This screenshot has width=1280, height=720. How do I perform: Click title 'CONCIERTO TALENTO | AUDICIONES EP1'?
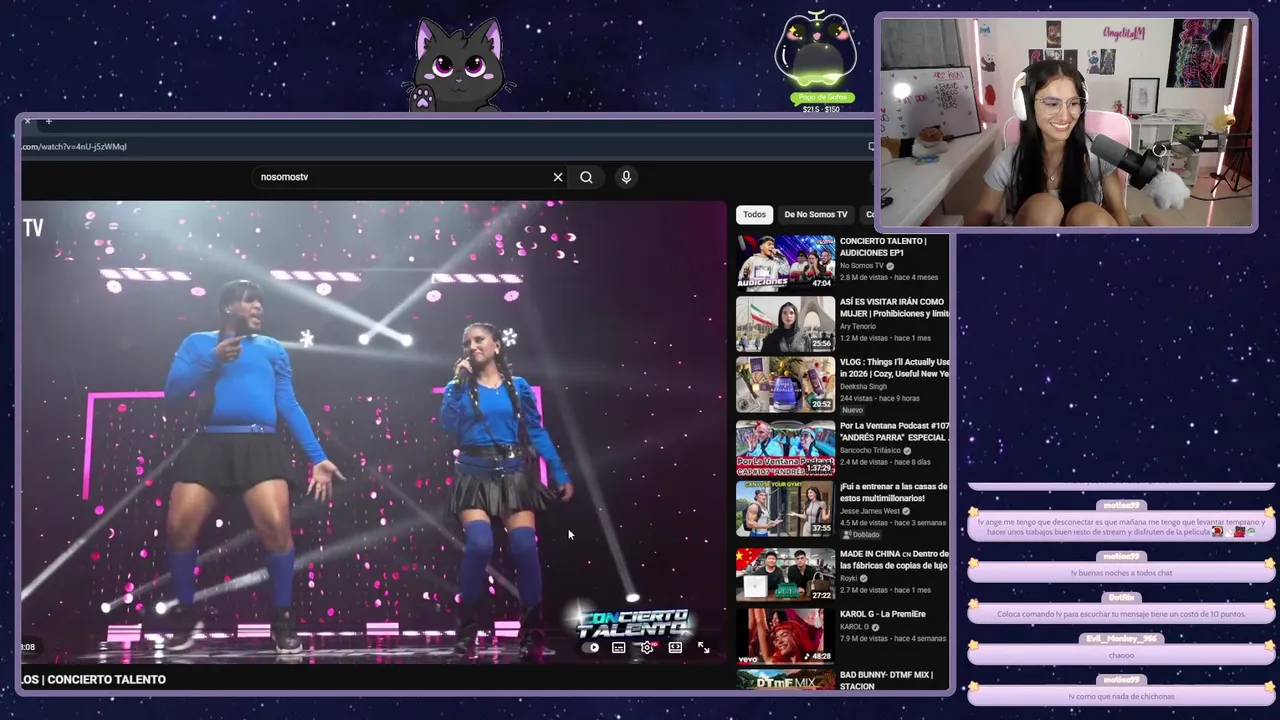click(x=883, y=247)
